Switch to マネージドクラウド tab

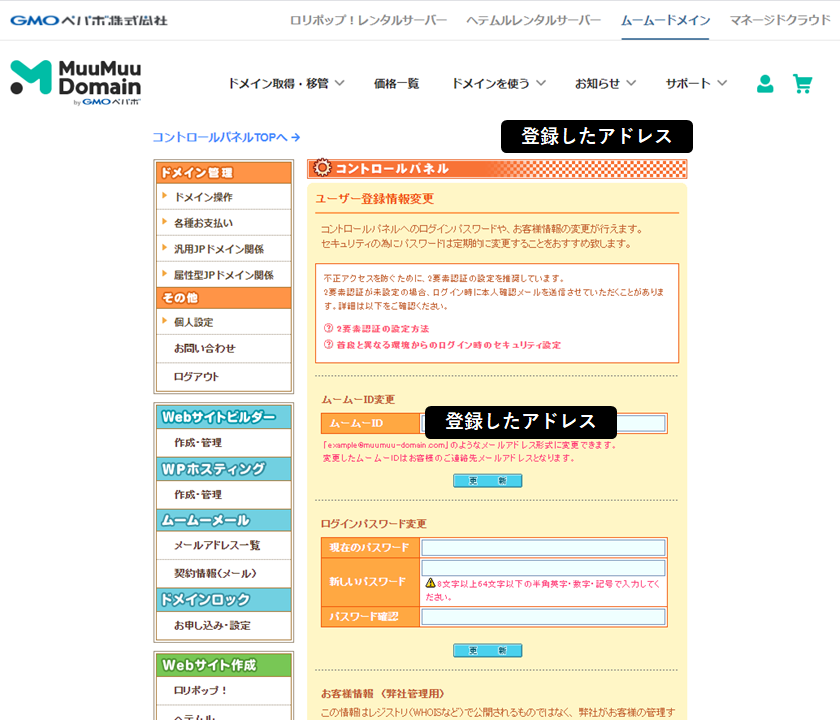780,20
